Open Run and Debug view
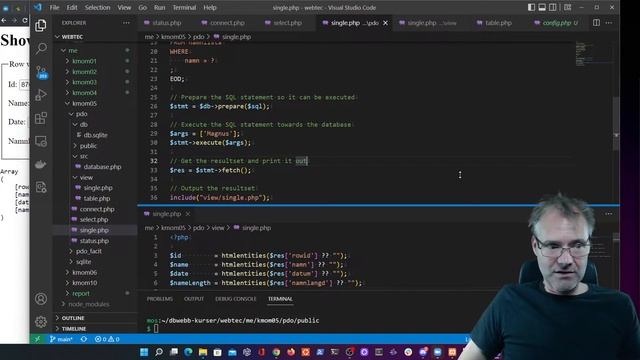 click(x=40, y=95)
